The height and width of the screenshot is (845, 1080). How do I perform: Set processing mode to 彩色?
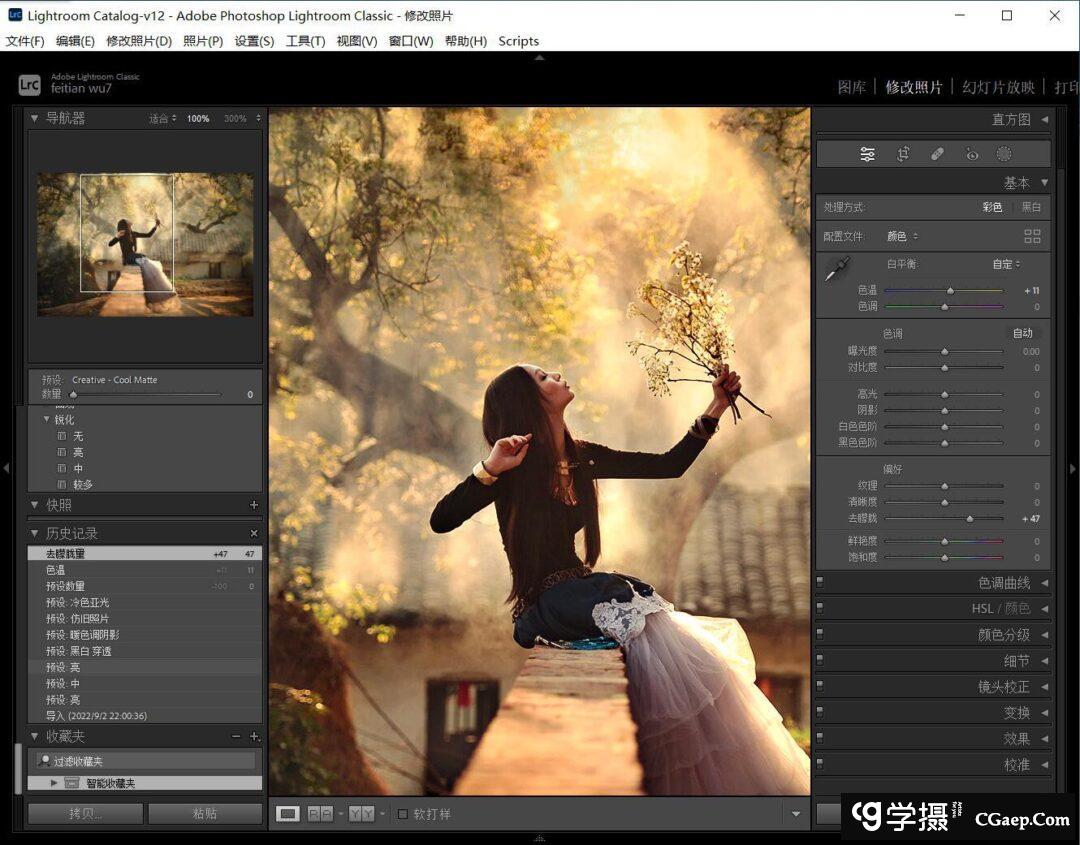992,207
